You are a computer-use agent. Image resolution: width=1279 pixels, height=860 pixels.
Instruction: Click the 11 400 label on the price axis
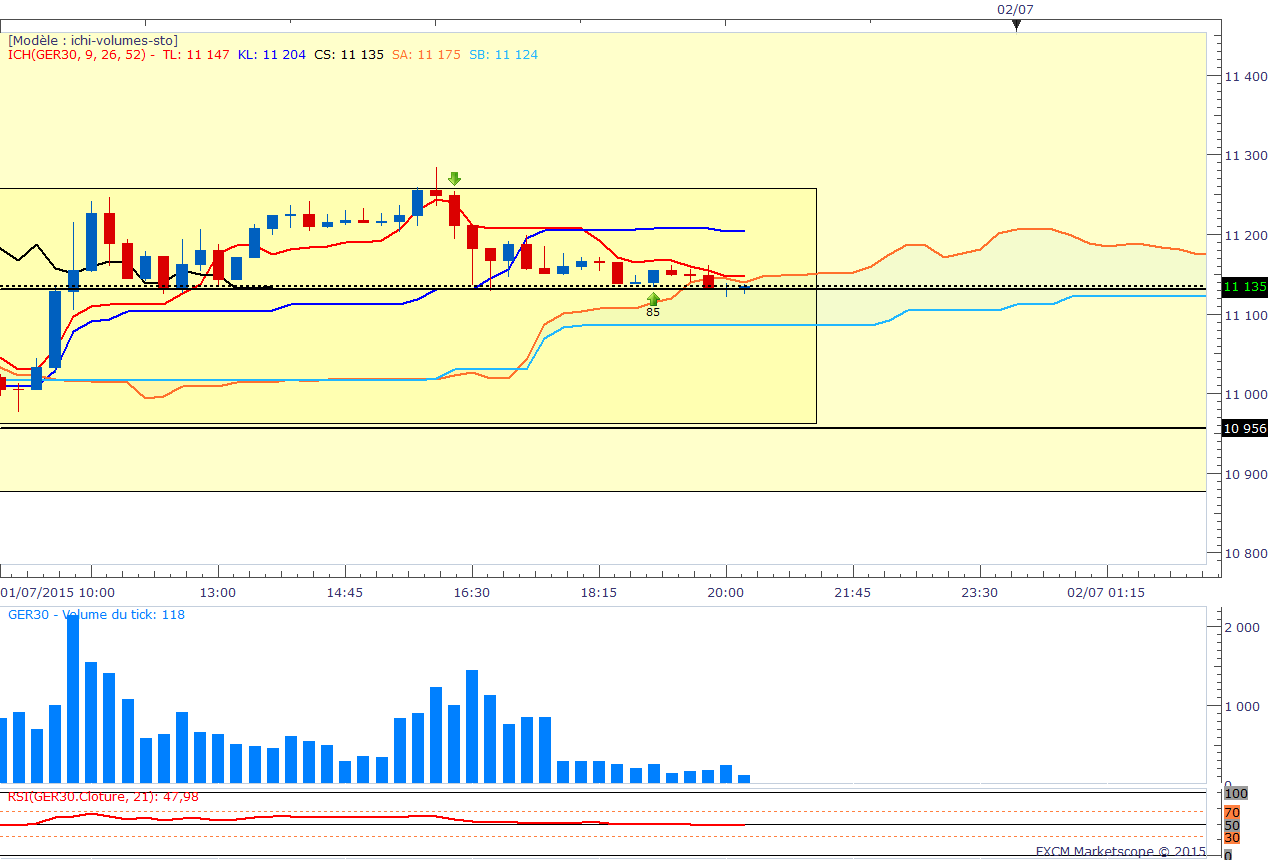point(1245,76)
